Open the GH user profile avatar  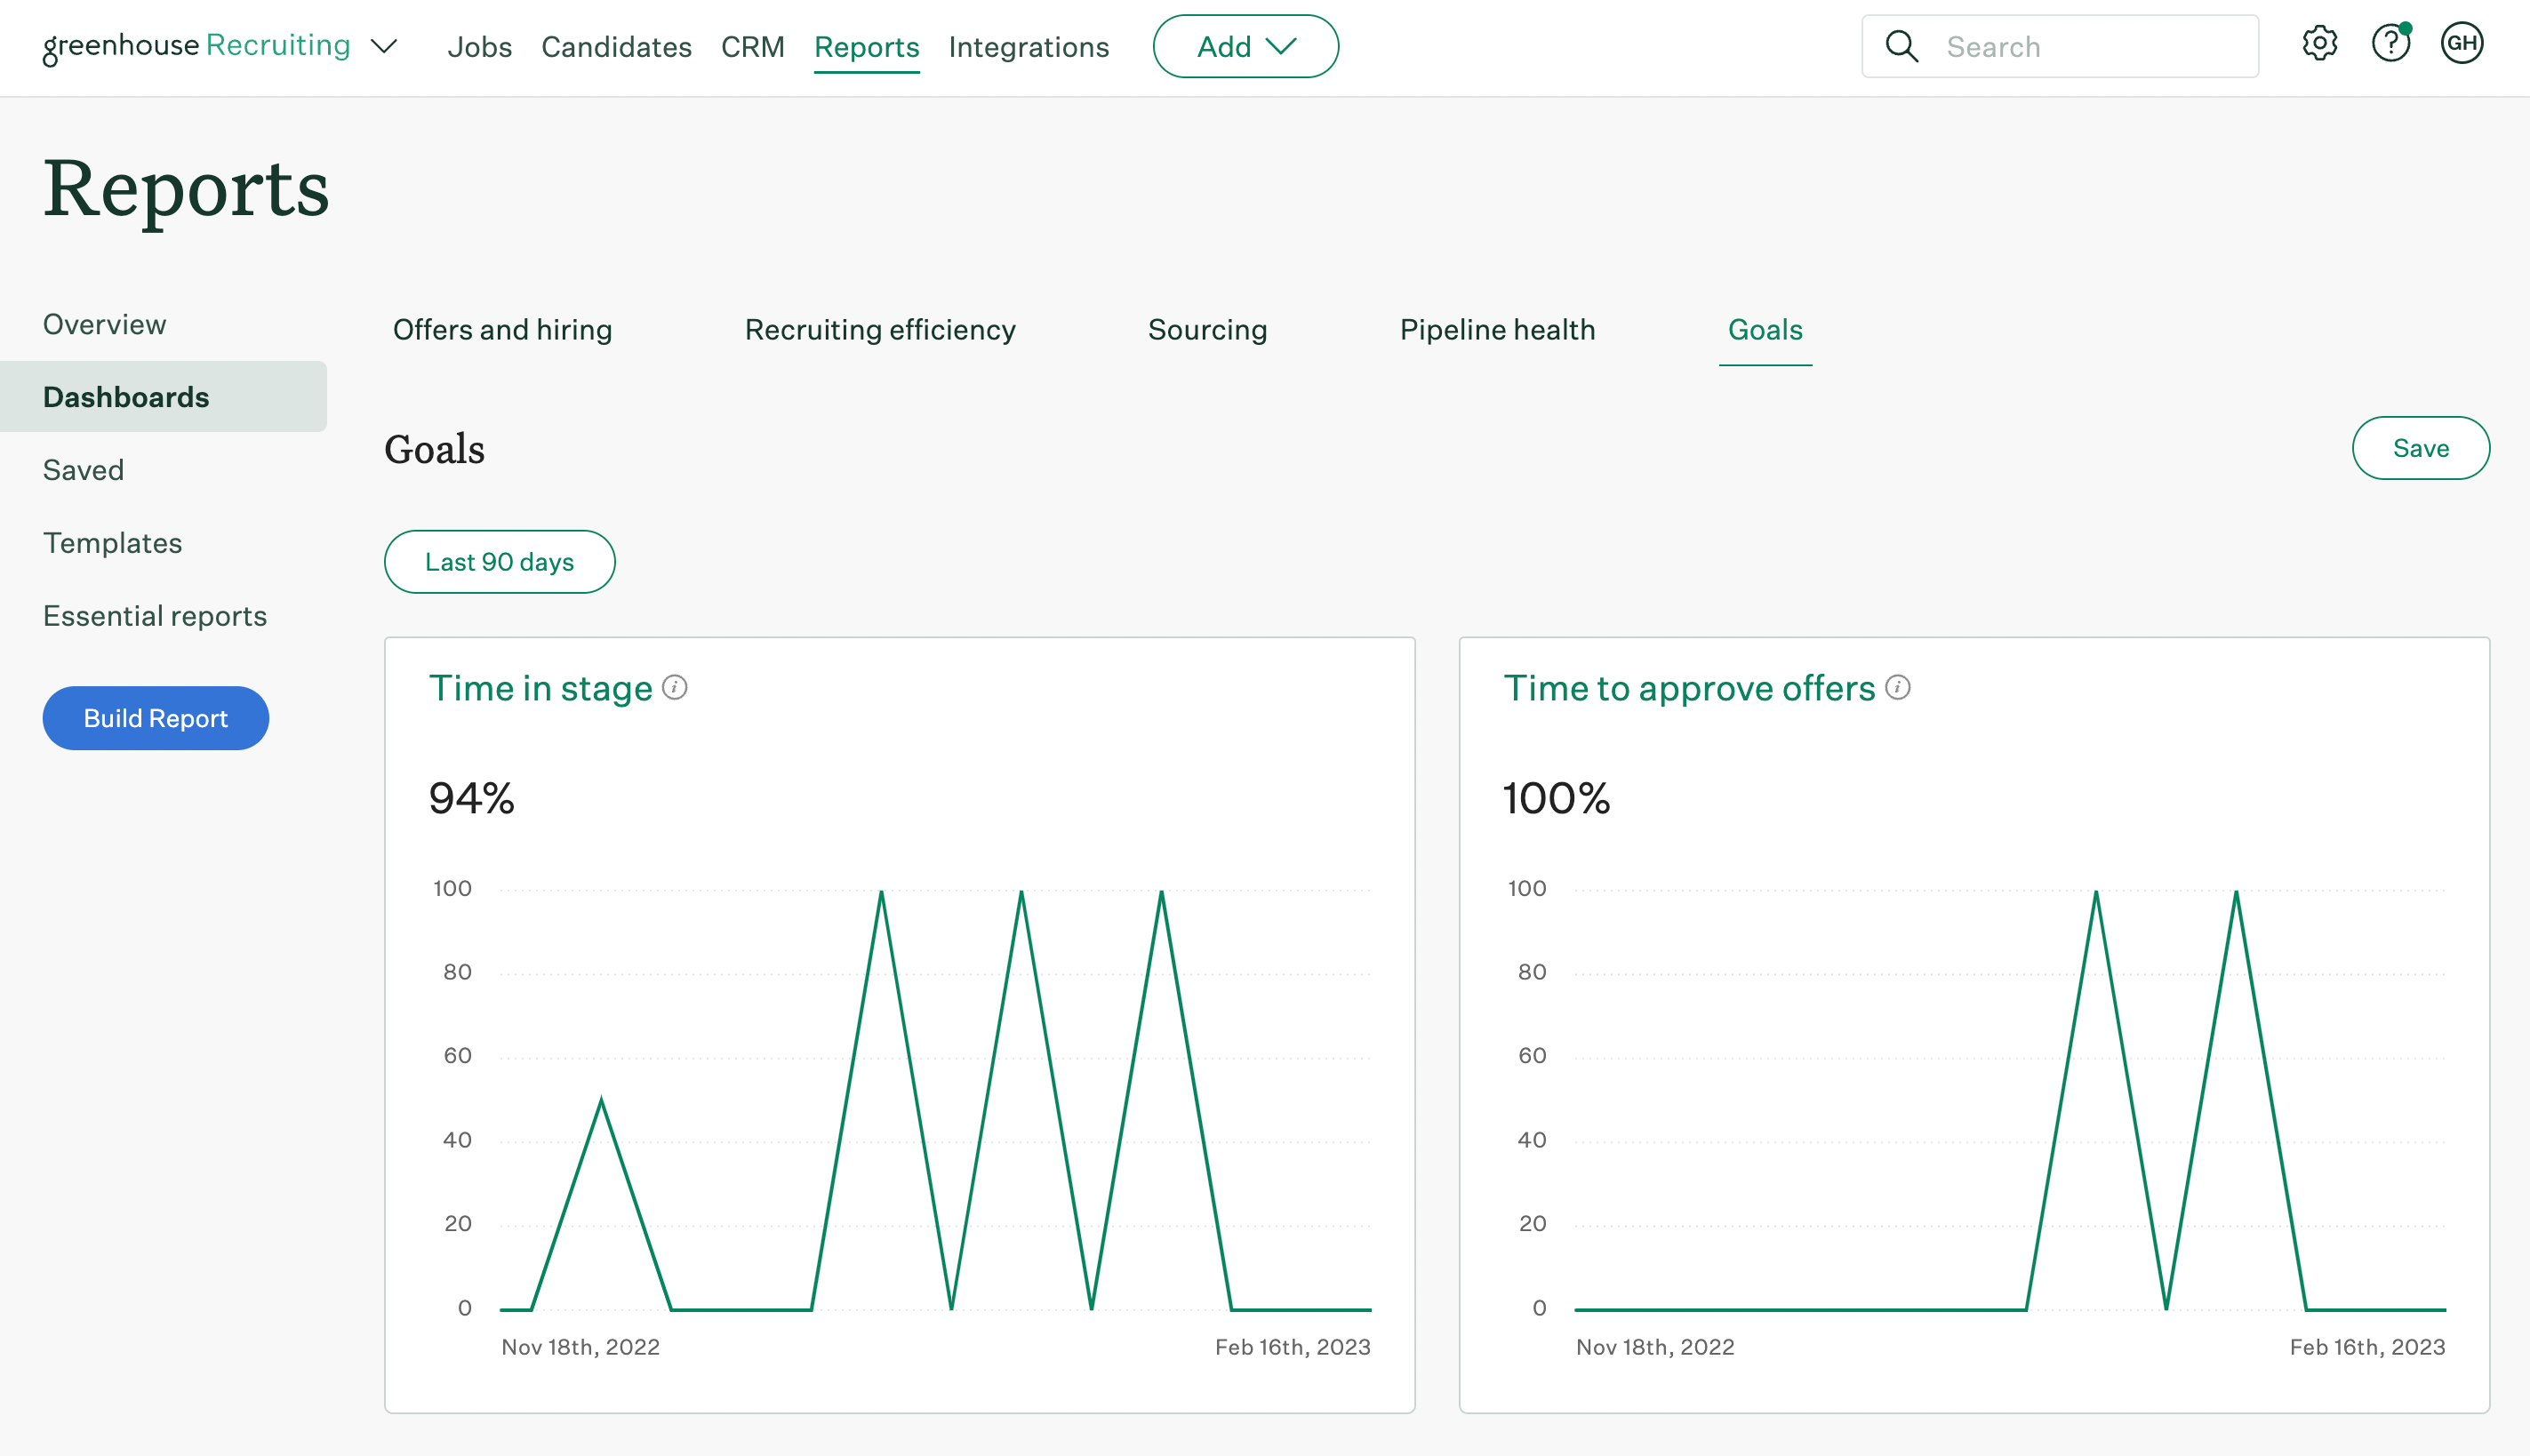point(2461,44)
